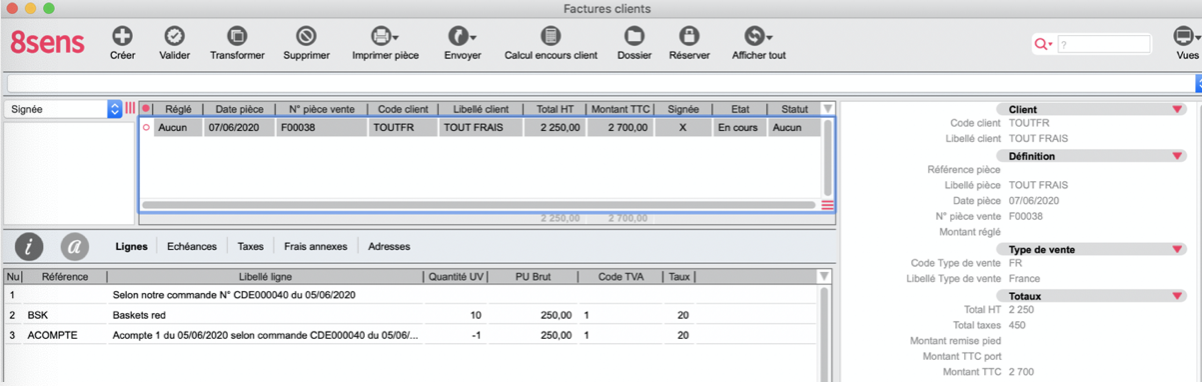Image resolution: width=1202 pixels, height=386 pixels.
Task: Click the Supprimer toolbar icon
Action: tap(306, 36)
